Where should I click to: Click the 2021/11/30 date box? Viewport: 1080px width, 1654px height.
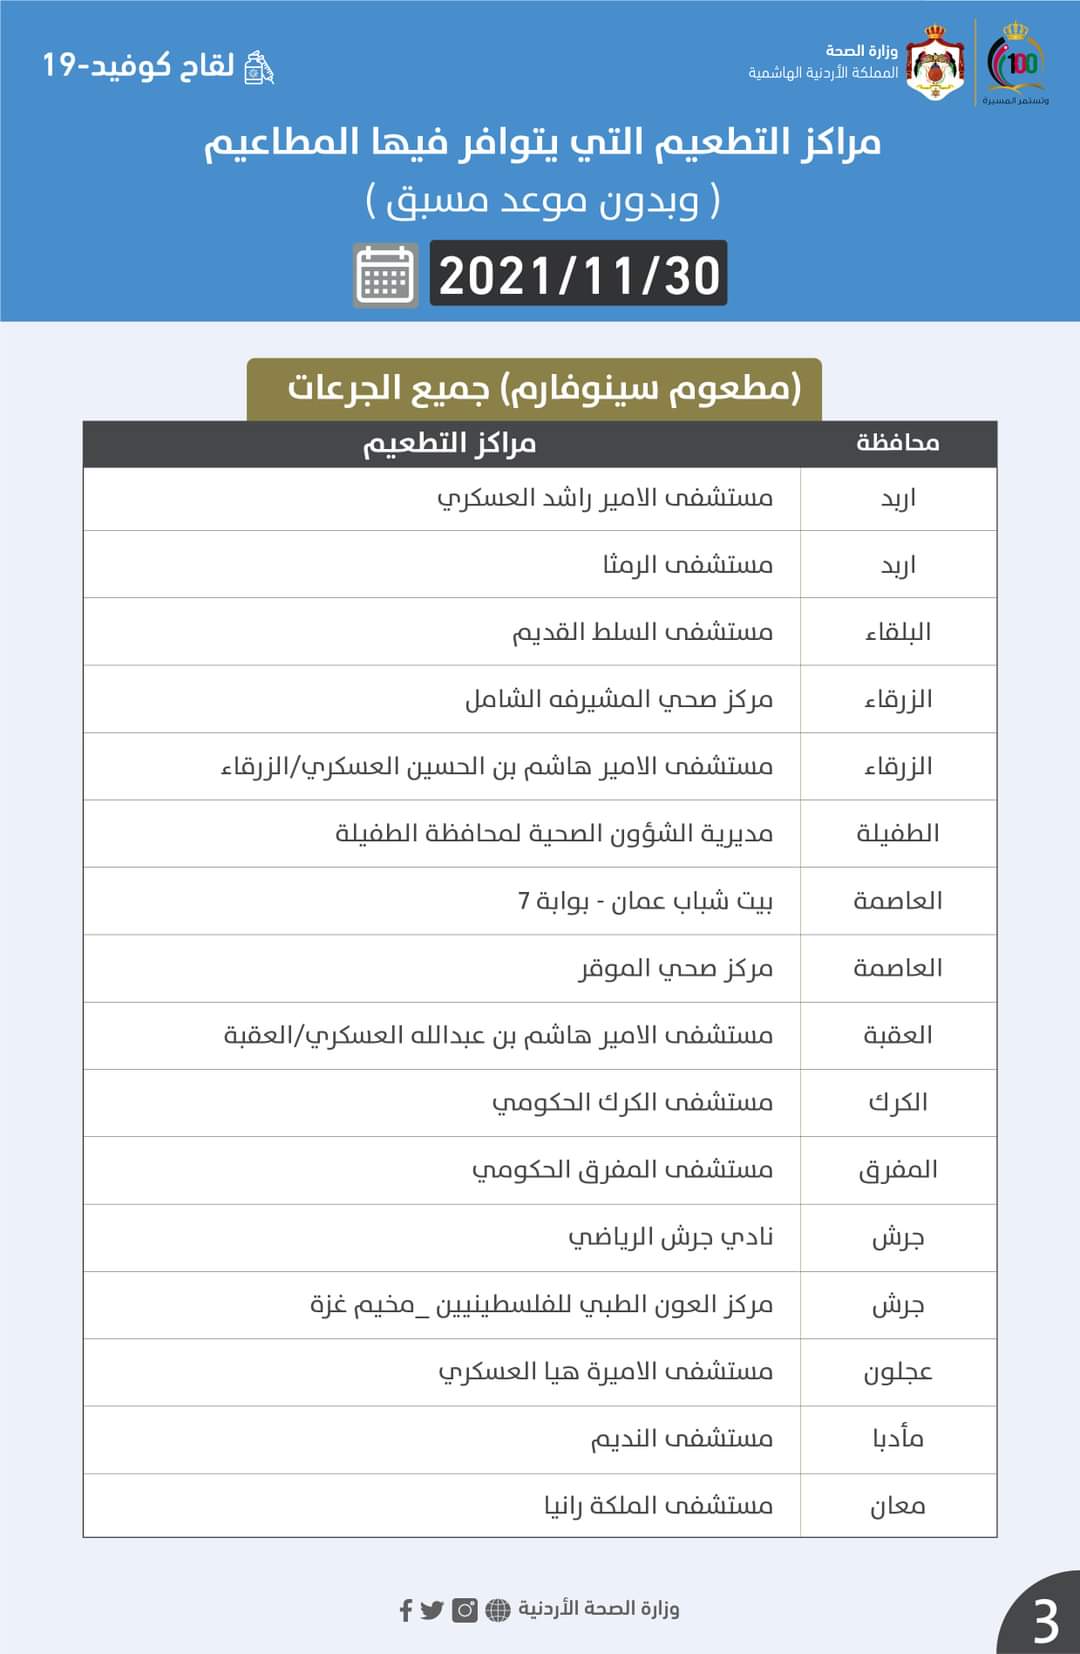coord(578,275)
